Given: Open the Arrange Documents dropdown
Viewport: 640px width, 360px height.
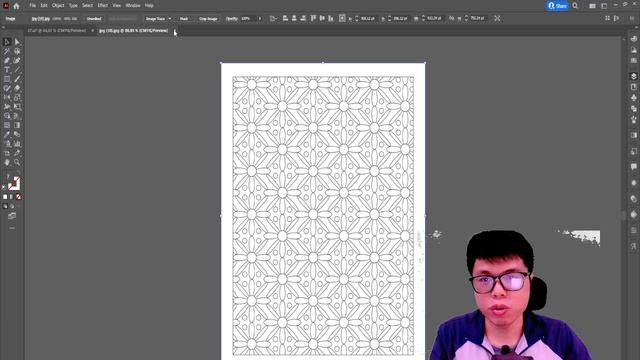Looking at the screenshot, I should 592,6.
